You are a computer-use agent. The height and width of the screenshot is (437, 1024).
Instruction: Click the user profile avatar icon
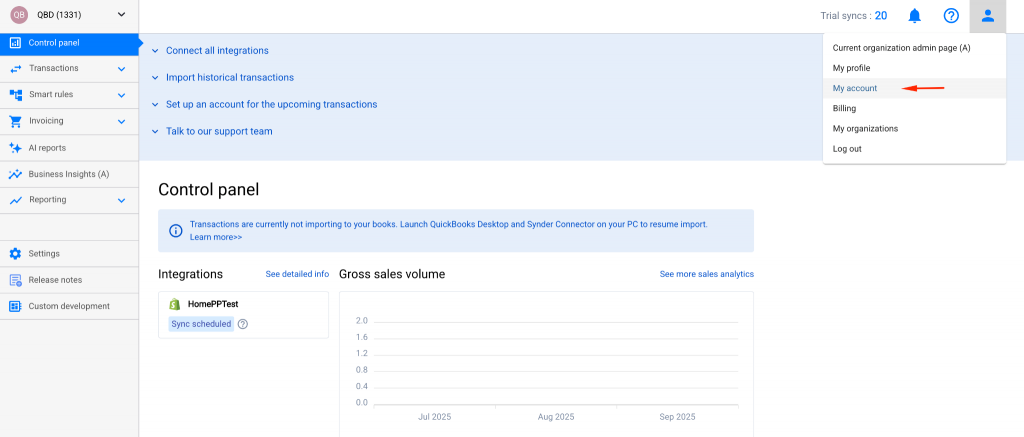point(987,16)
